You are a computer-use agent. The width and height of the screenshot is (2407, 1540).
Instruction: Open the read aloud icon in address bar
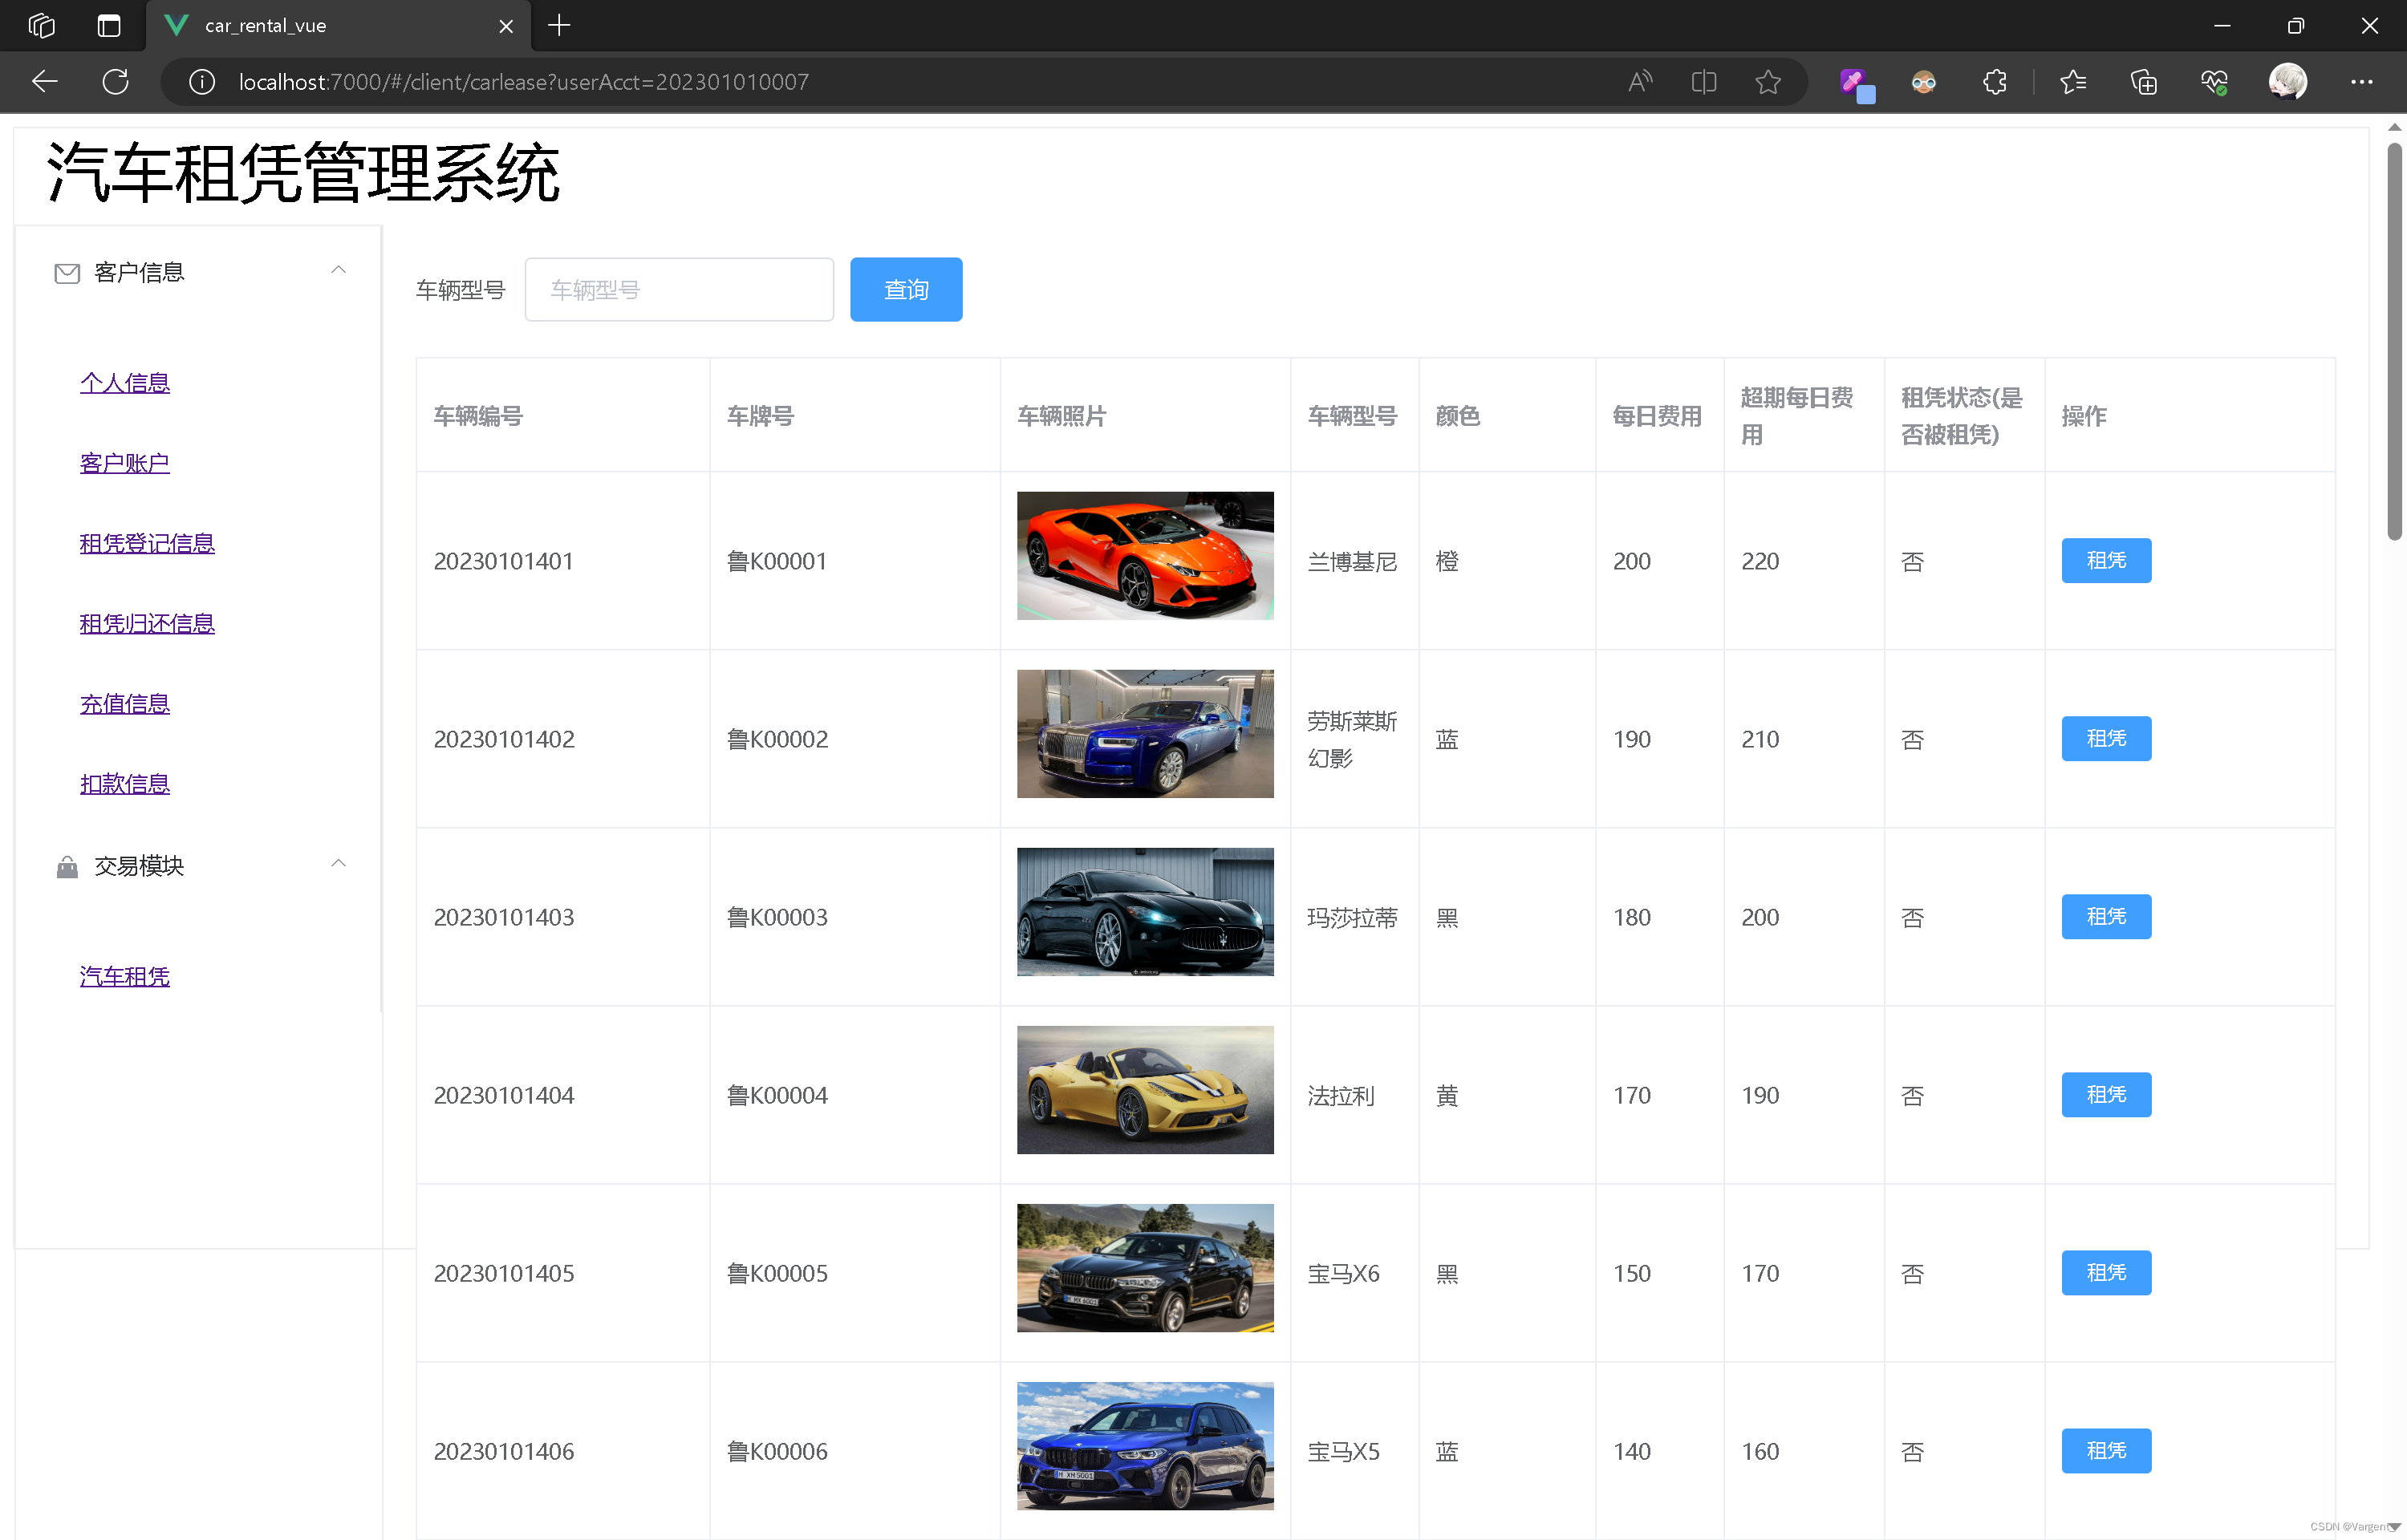coord(1640,82)
